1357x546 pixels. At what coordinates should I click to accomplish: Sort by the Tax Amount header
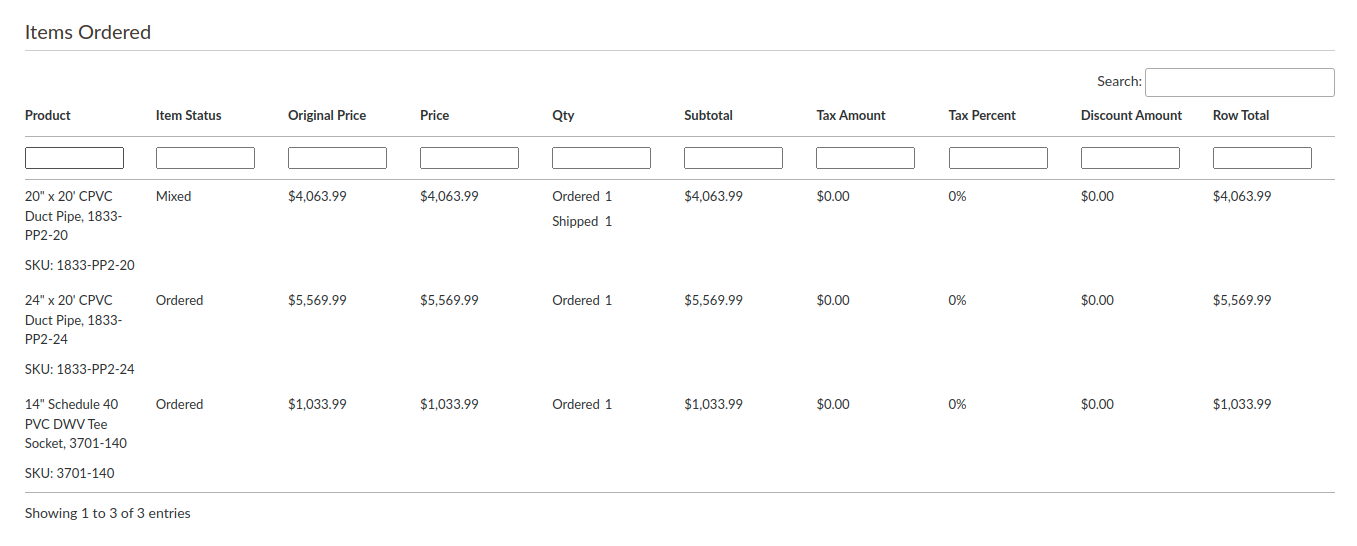[851, 116]
